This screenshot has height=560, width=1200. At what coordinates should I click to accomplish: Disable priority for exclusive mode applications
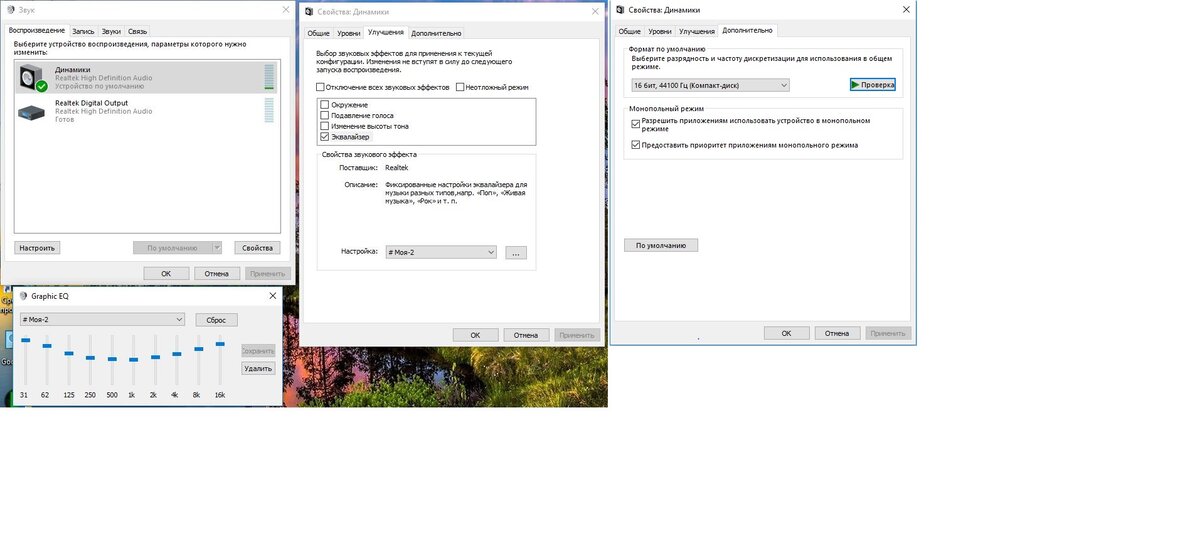click(x=636, y=145)
